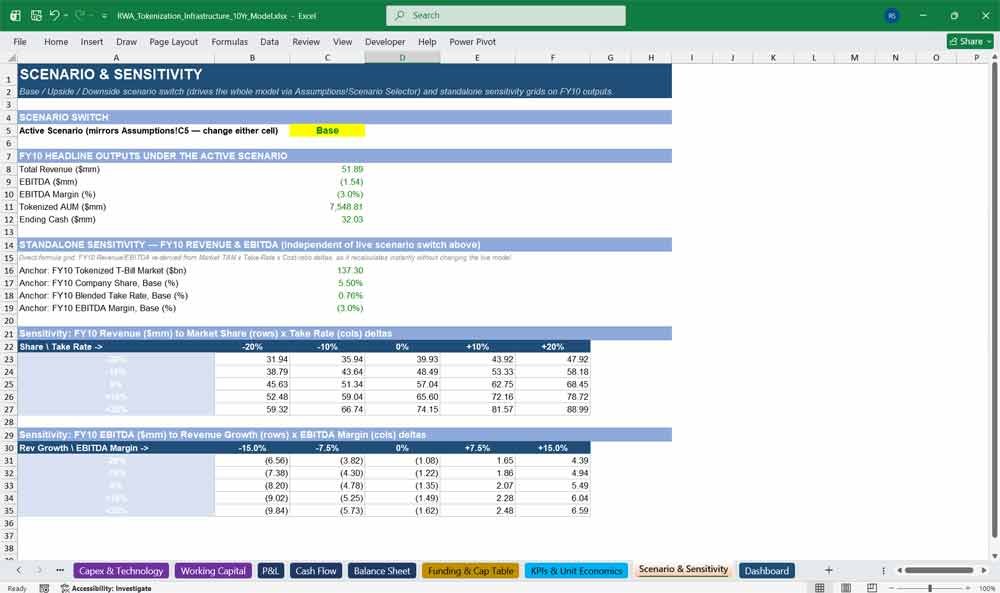Select column A header

(x=116, y=57)
